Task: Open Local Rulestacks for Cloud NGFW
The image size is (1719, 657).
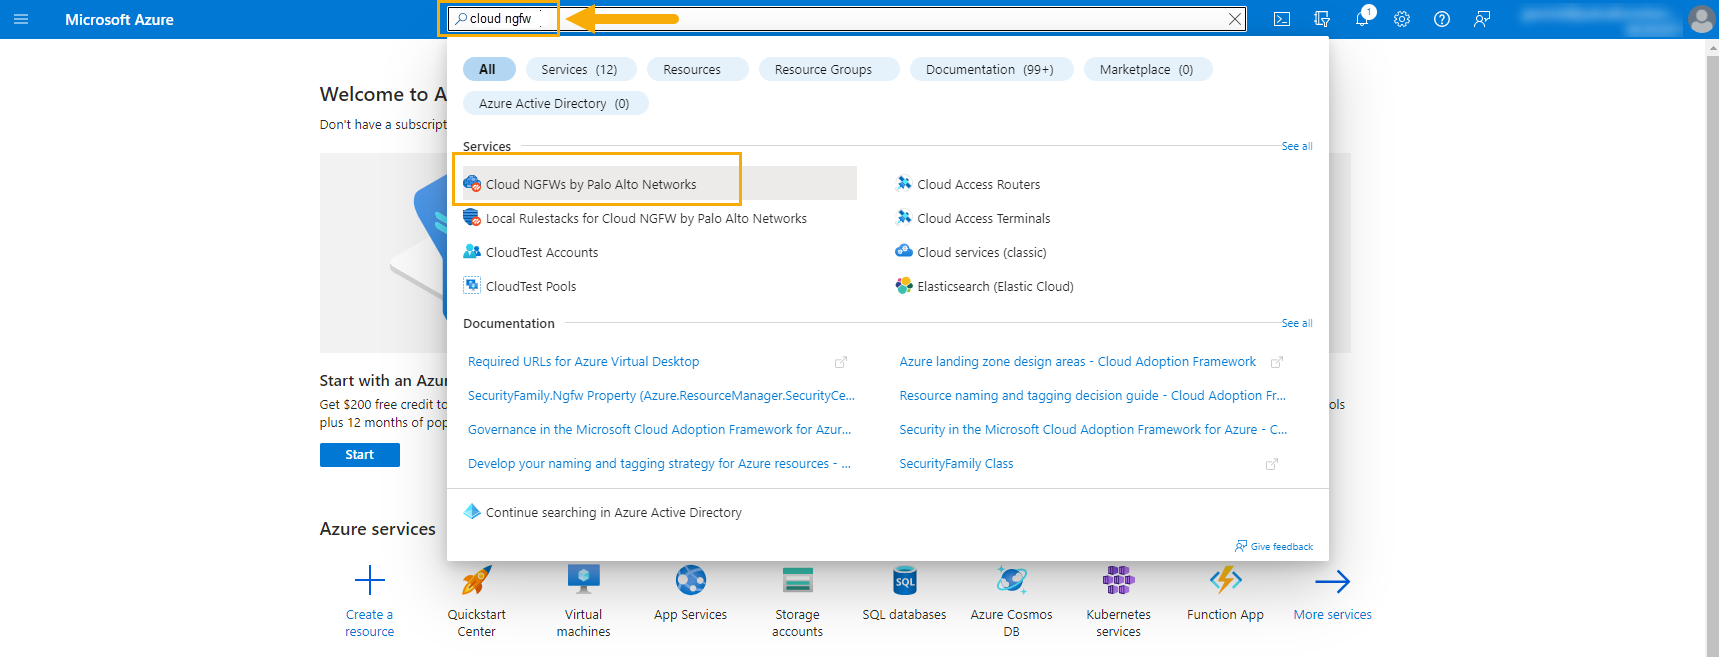Action: [x=645, y=218]
